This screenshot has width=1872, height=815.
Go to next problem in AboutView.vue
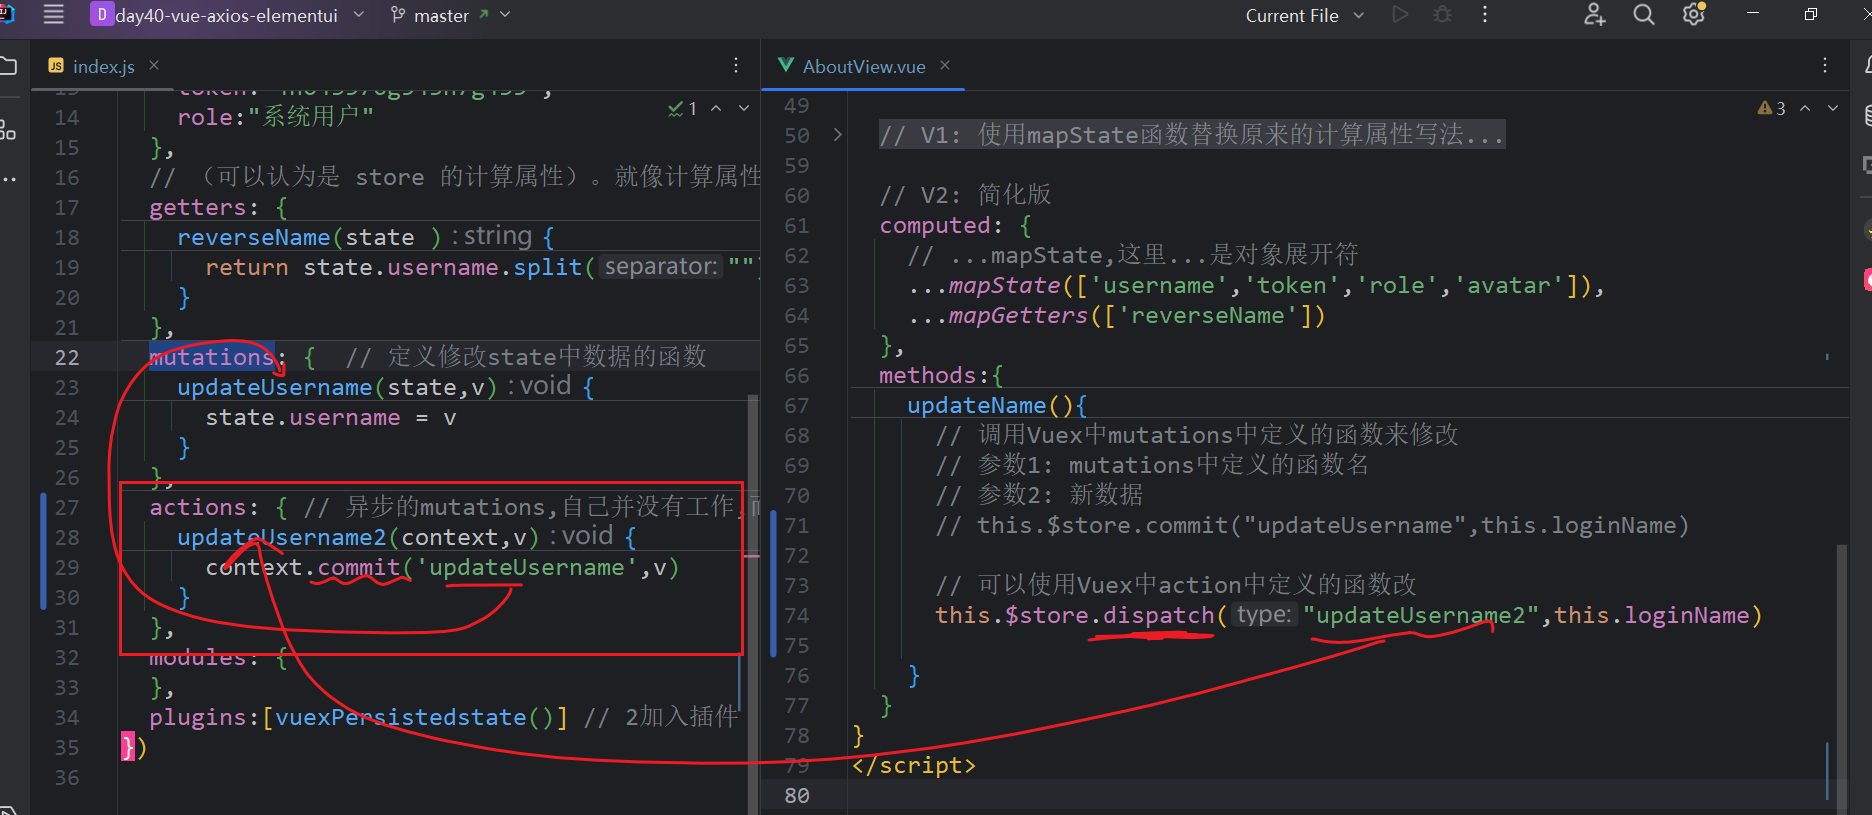coord(1833,108)
